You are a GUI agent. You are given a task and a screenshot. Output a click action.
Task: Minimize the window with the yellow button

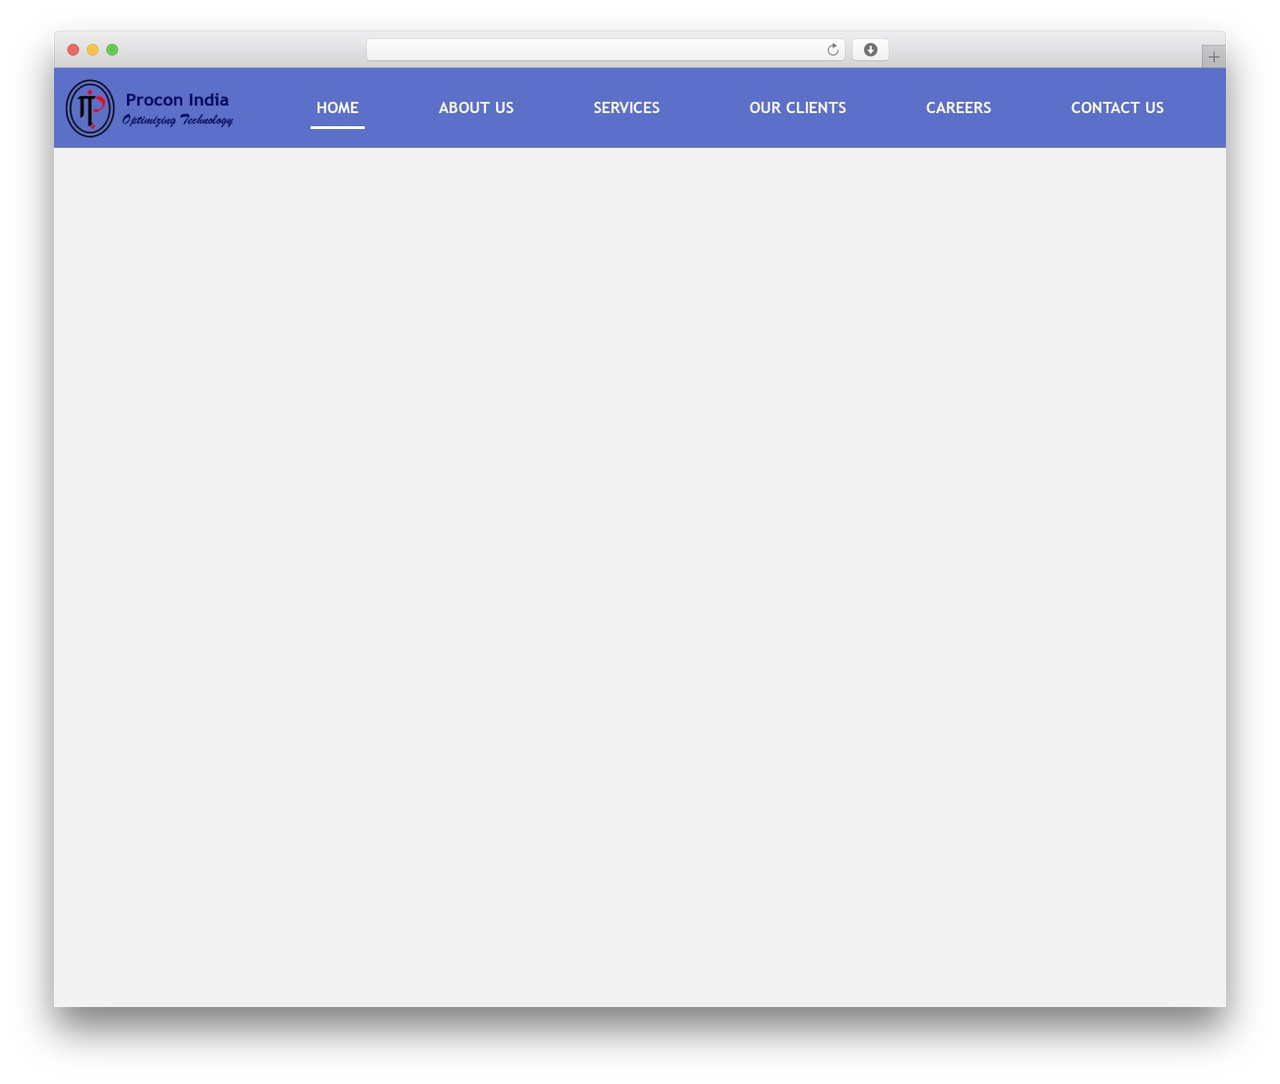pyautogui.click(x=93, y=50)
